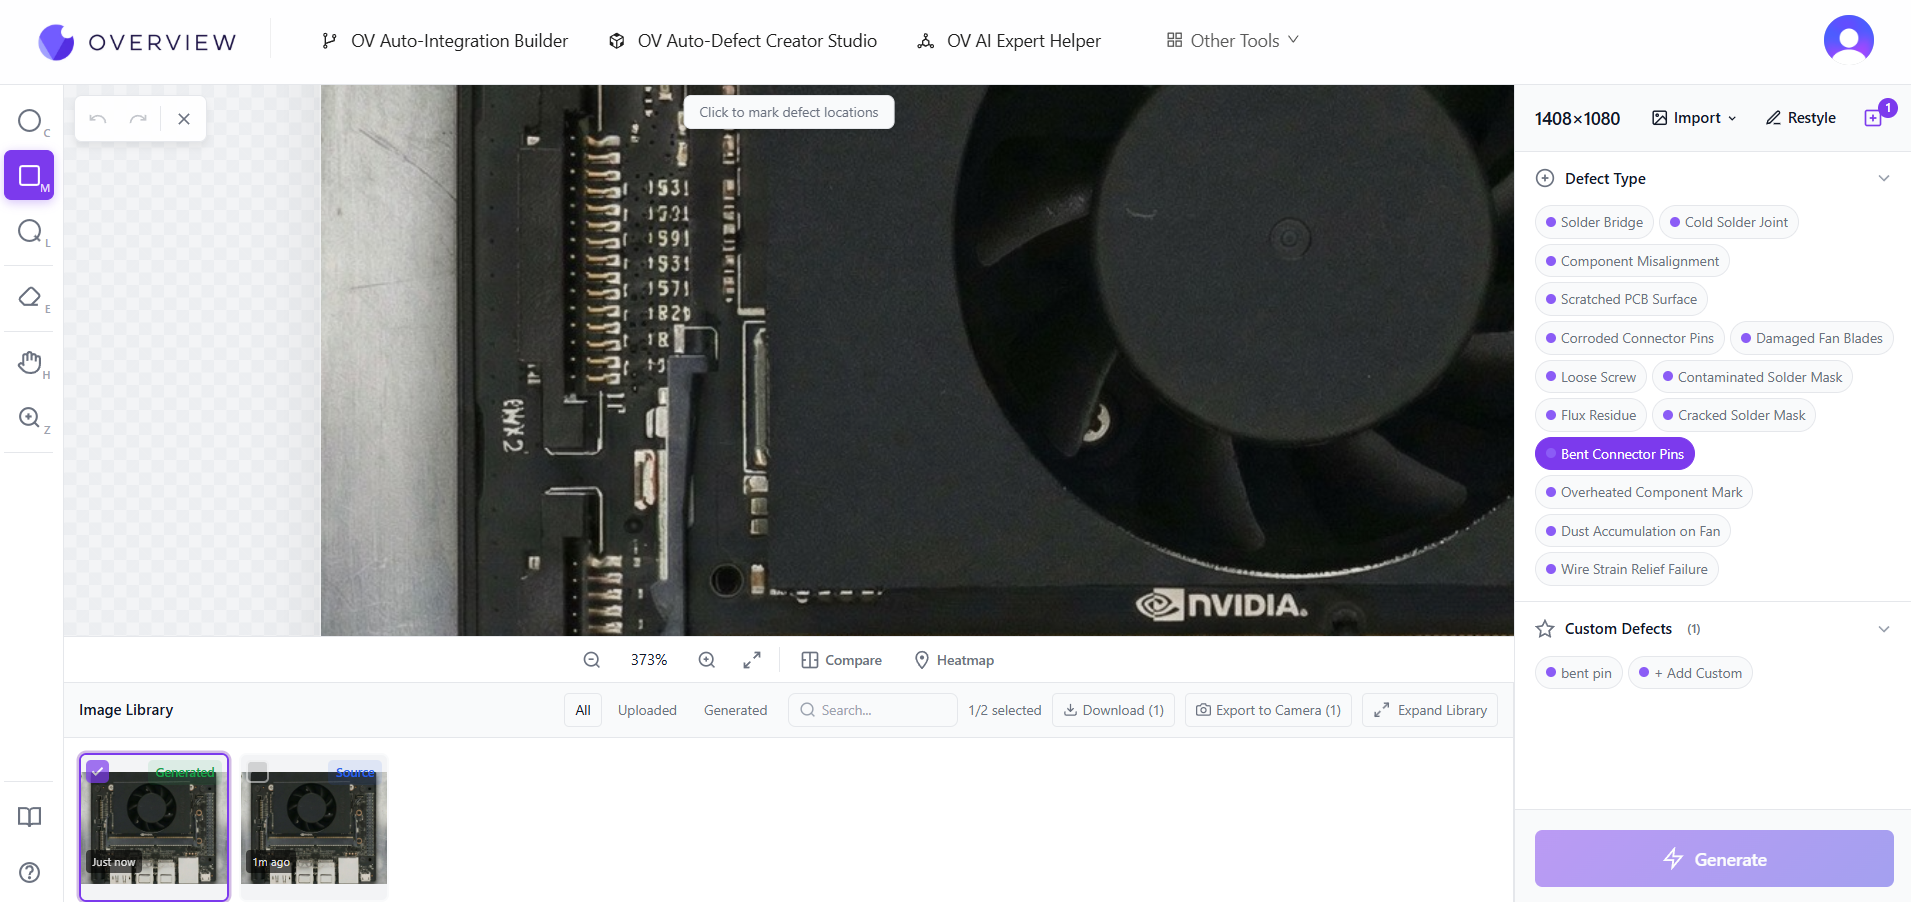
Task: Click the zoom out magnifier icon
Action: tap(592, 660)
